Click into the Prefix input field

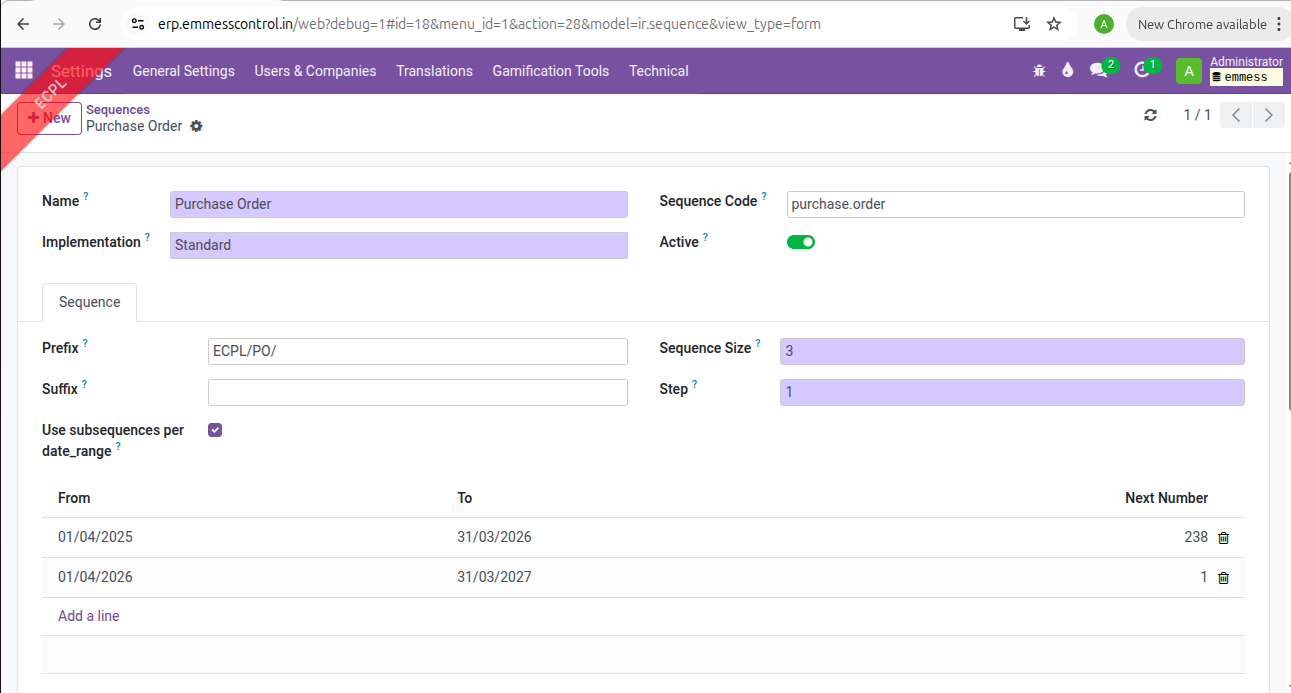[x=417, y=352]
